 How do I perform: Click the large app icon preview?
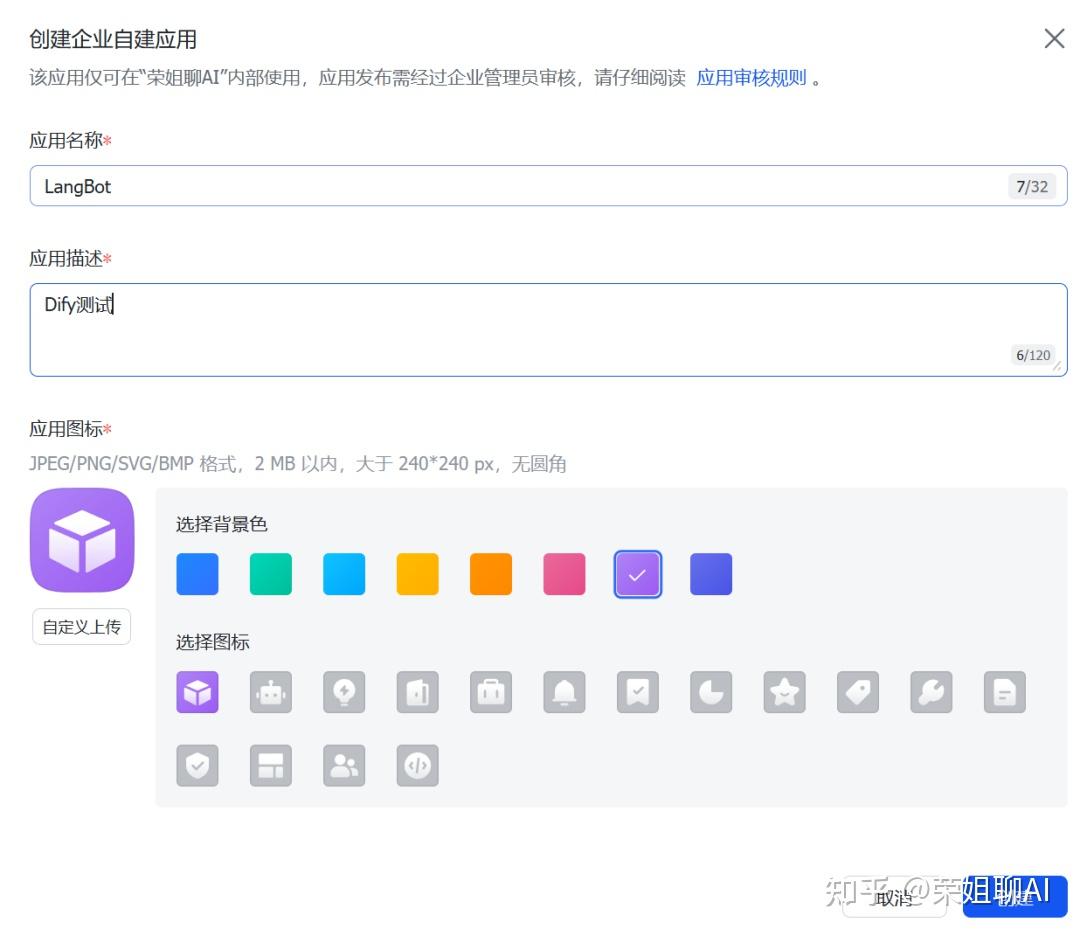[82, 540]
